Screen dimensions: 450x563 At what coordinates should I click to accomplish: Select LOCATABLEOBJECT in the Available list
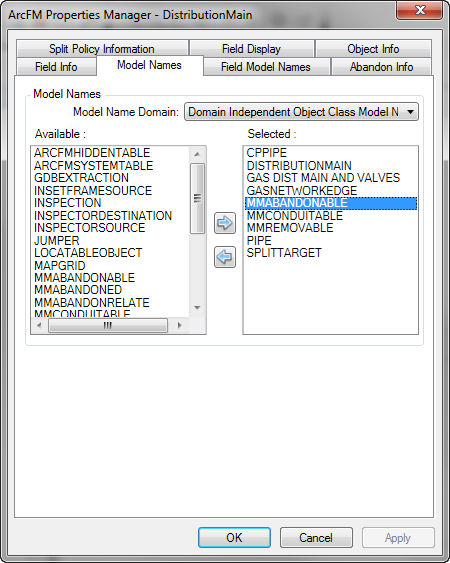[x=88, y=253]
